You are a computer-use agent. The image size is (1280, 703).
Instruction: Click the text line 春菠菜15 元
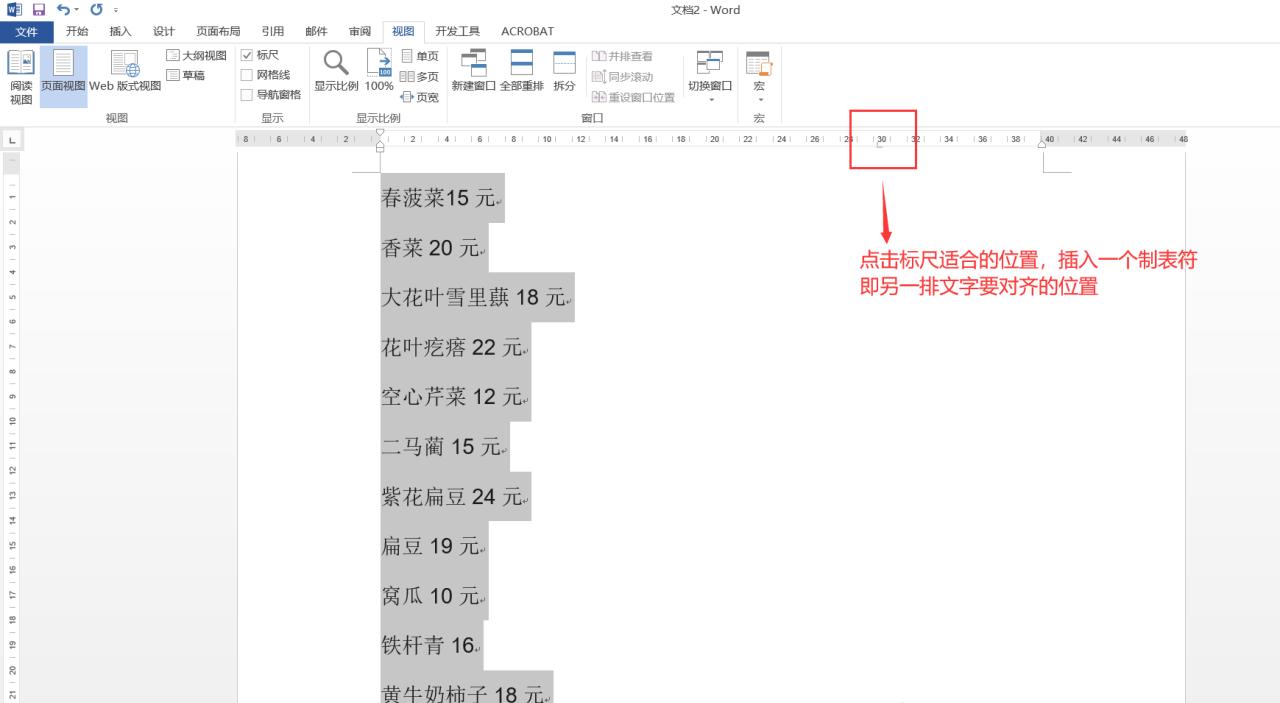click(x=441, y=198)
